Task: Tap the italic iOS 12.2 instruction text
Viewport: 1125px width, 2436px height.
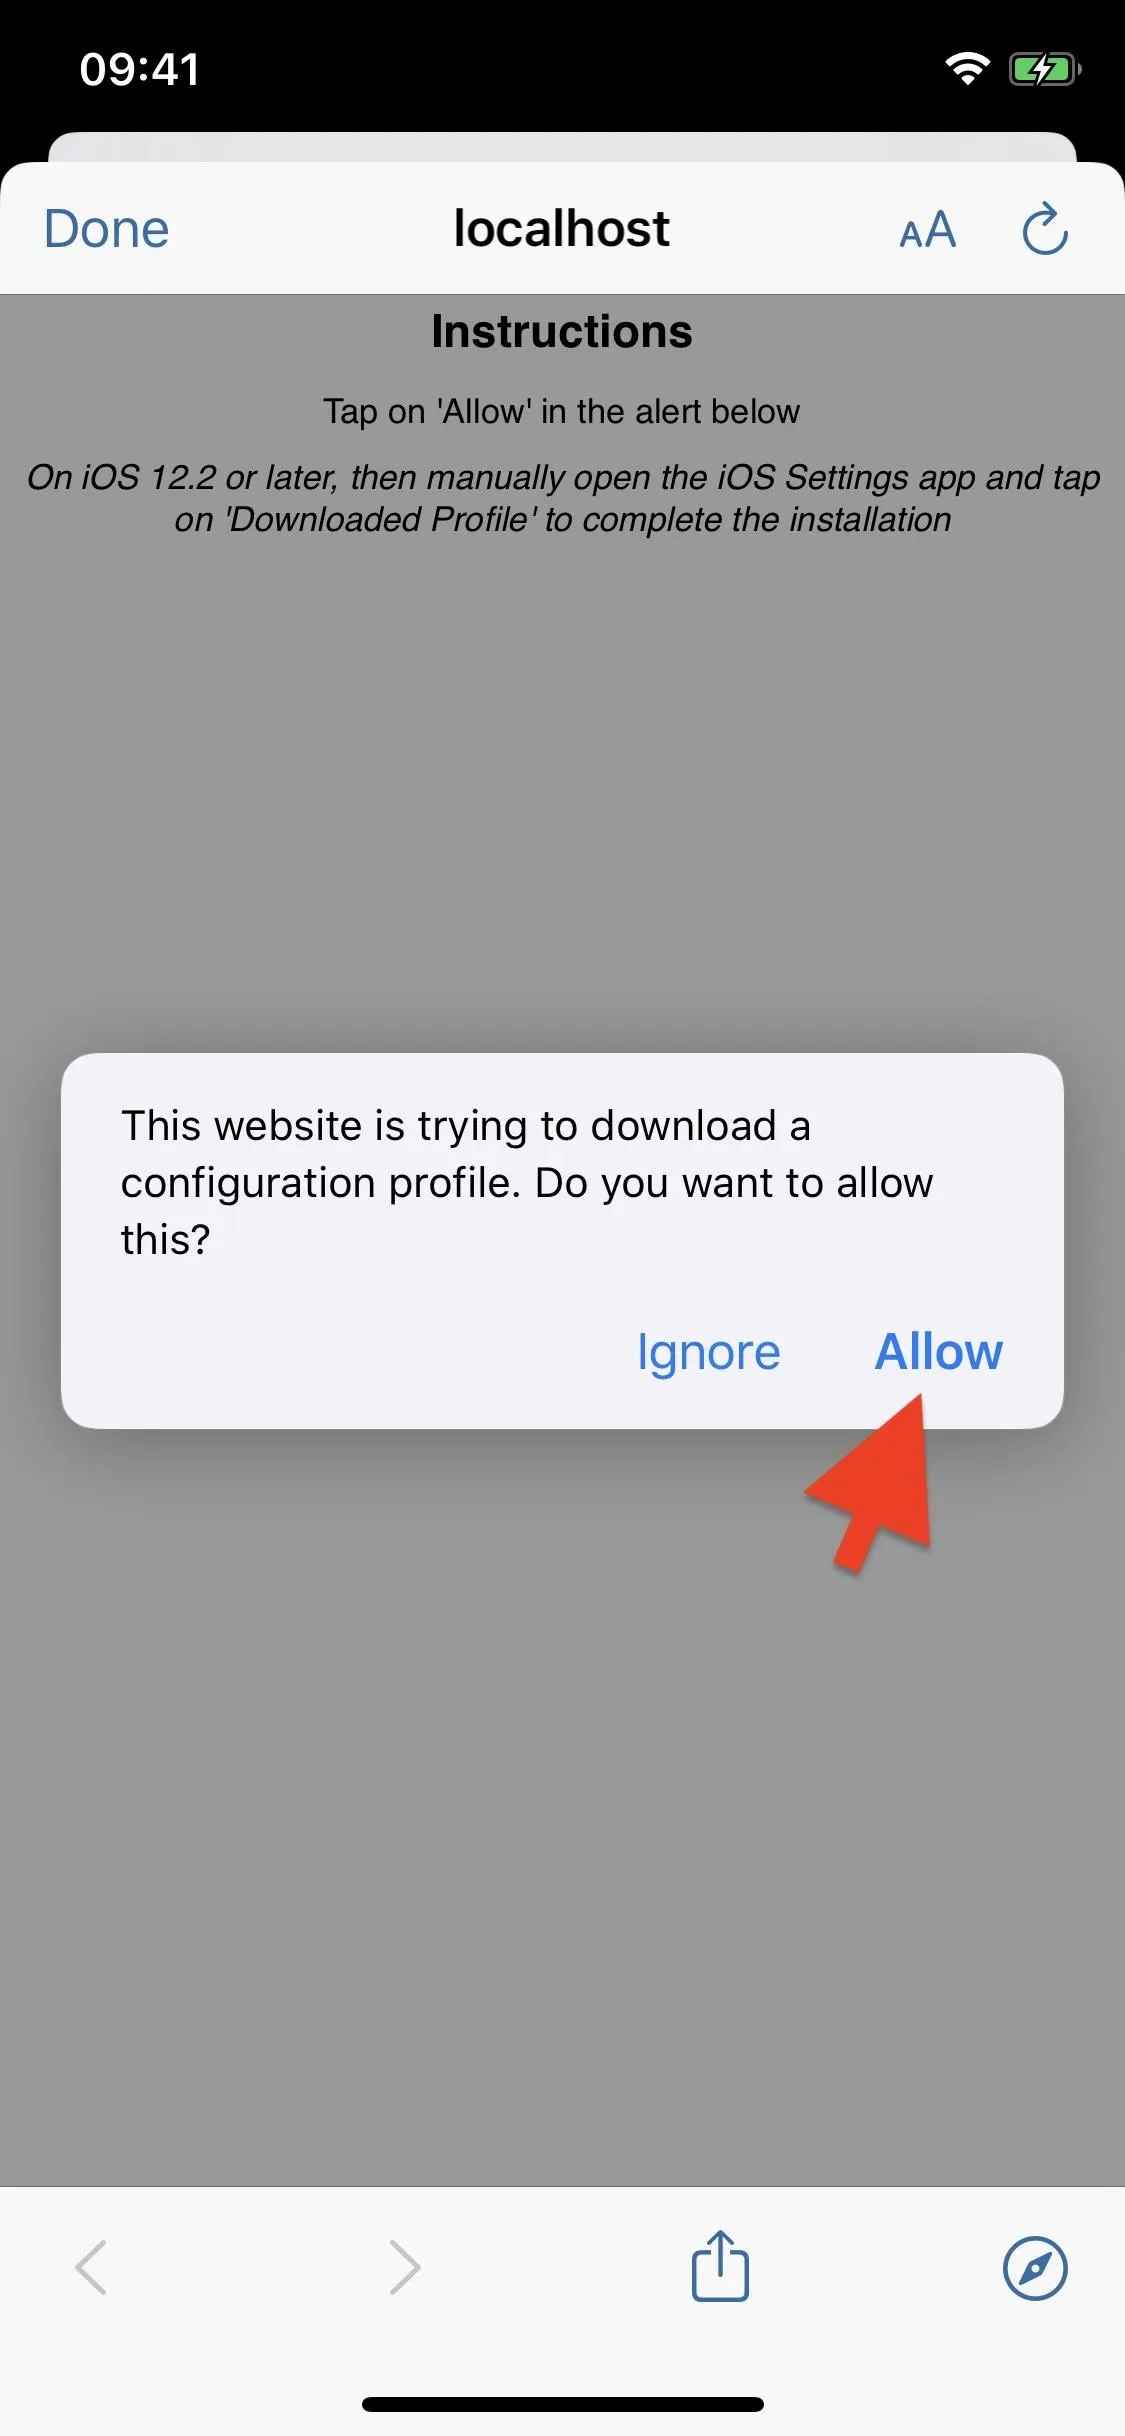Action: pos(563,498)
